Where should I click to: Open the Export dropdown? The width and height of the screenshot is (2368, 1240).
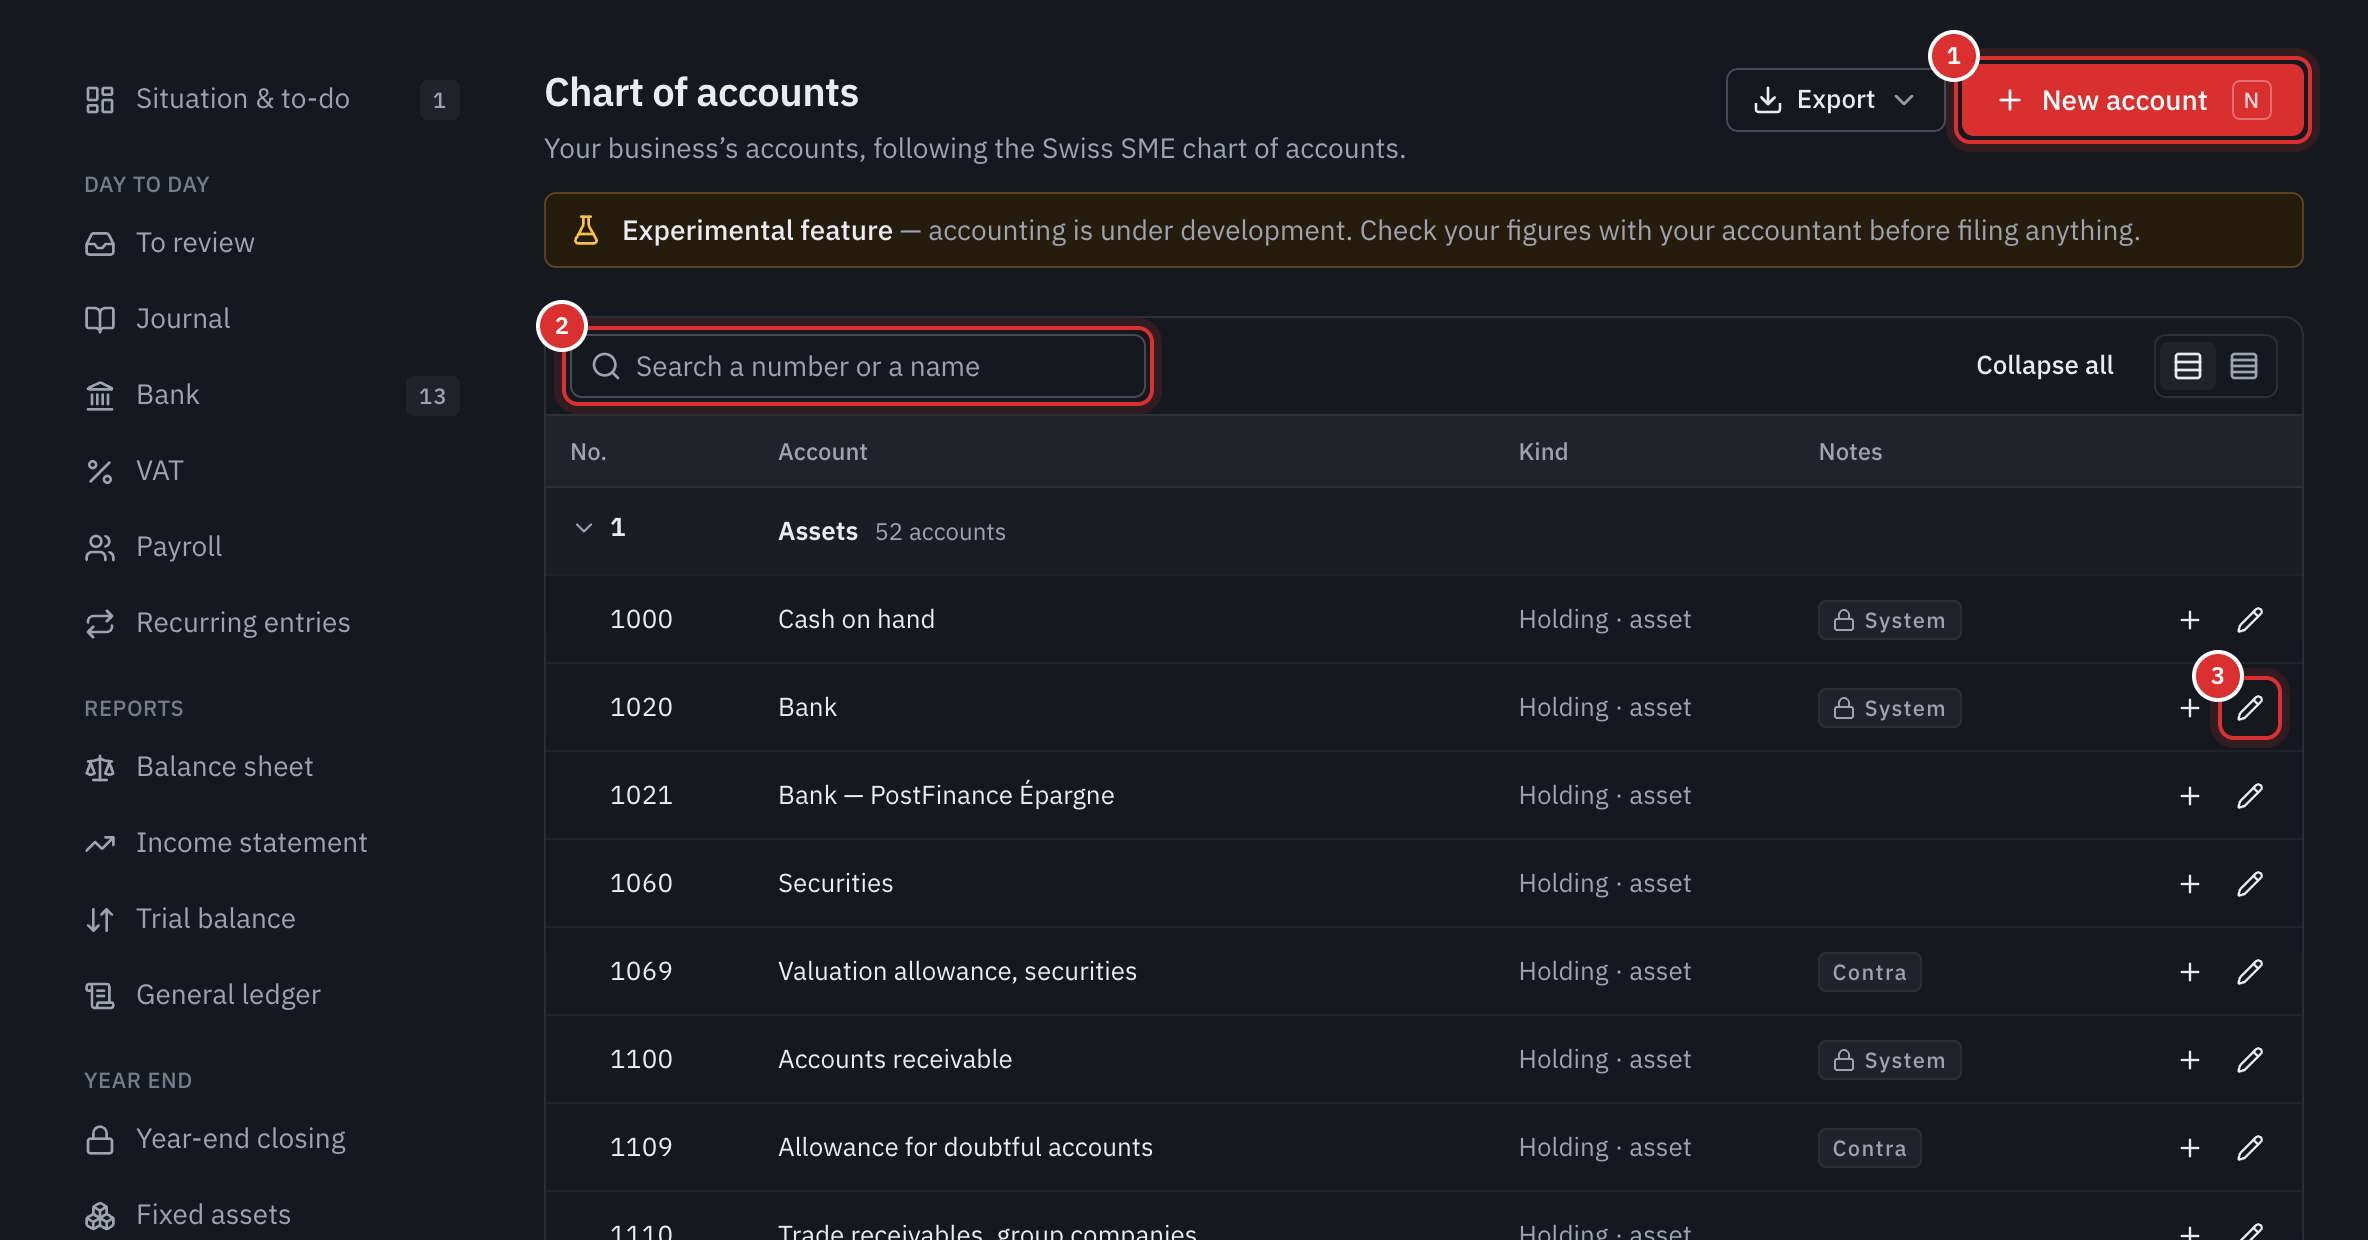pyautogui.click(x=1834, y=100)
